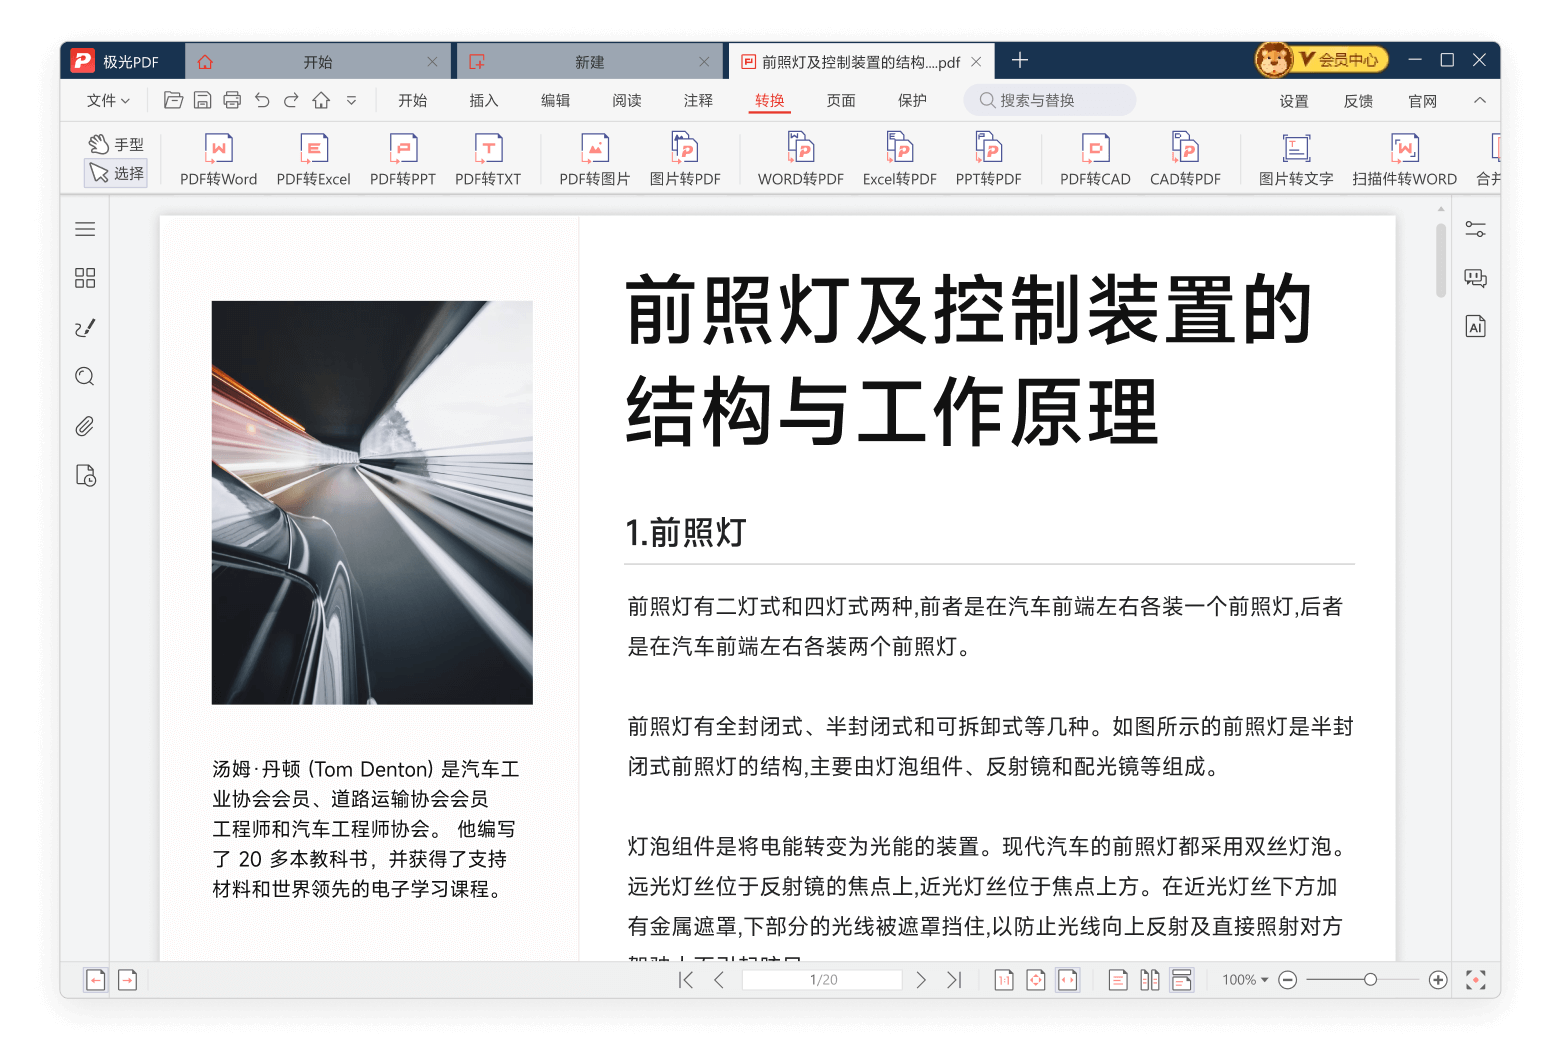Image resolution: width=1560 pixels, height=1040 pixels.
Task: Switch to 手型 hand tool mode
Action: tap(116, 144)
